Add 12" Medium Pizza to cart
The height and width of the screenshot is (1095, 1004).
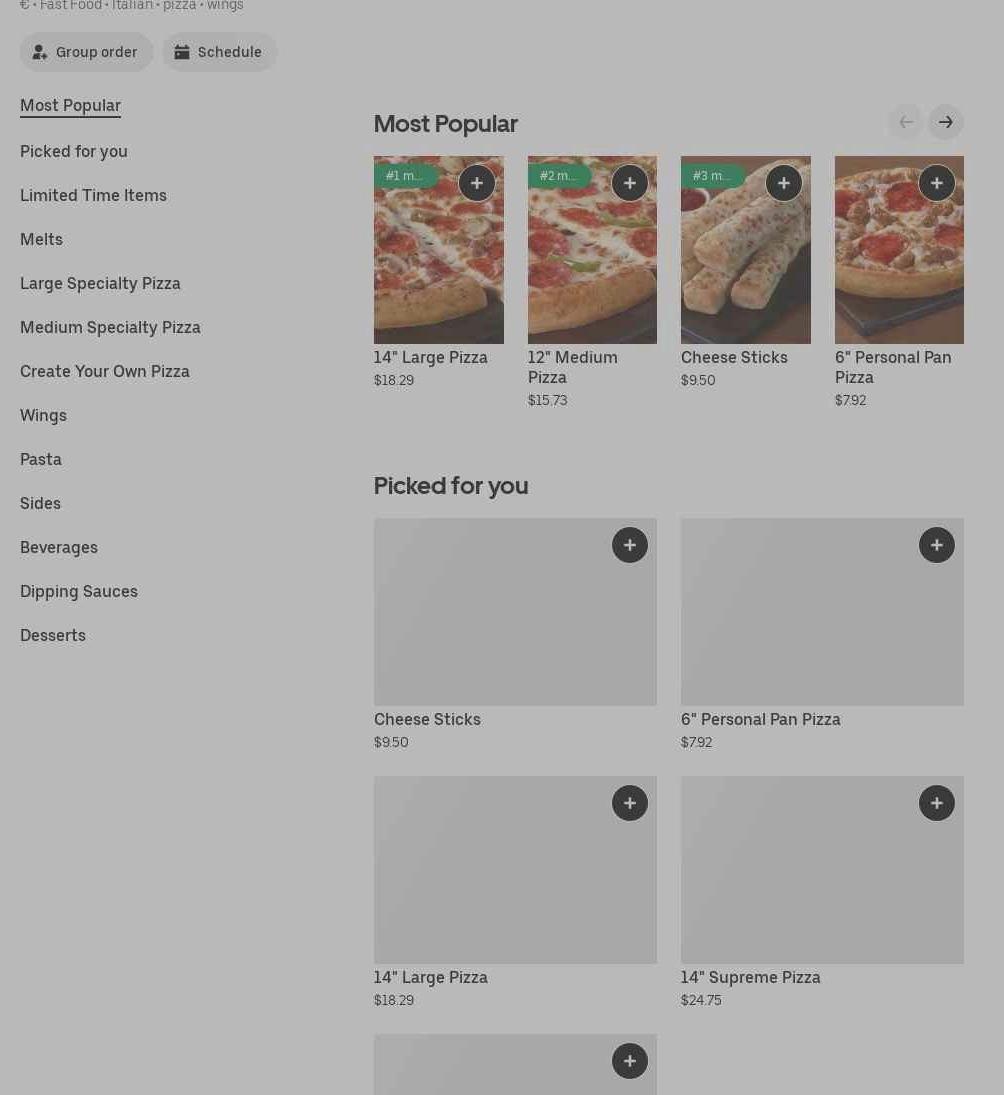[x=630, y=183]
